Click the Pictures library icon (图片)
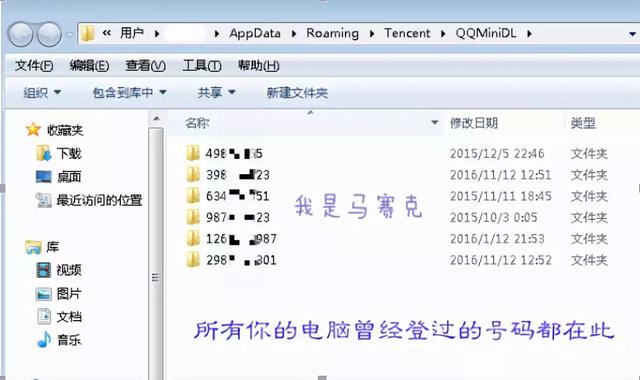Image resolution: width=640 pixels, height=380 pixels. (44, 293)
